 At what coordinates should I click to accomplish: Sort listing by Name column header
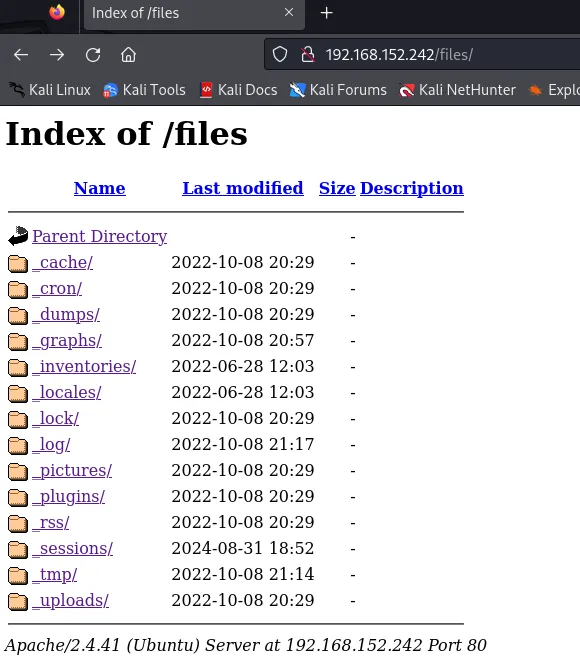click(x=99, y=188)
